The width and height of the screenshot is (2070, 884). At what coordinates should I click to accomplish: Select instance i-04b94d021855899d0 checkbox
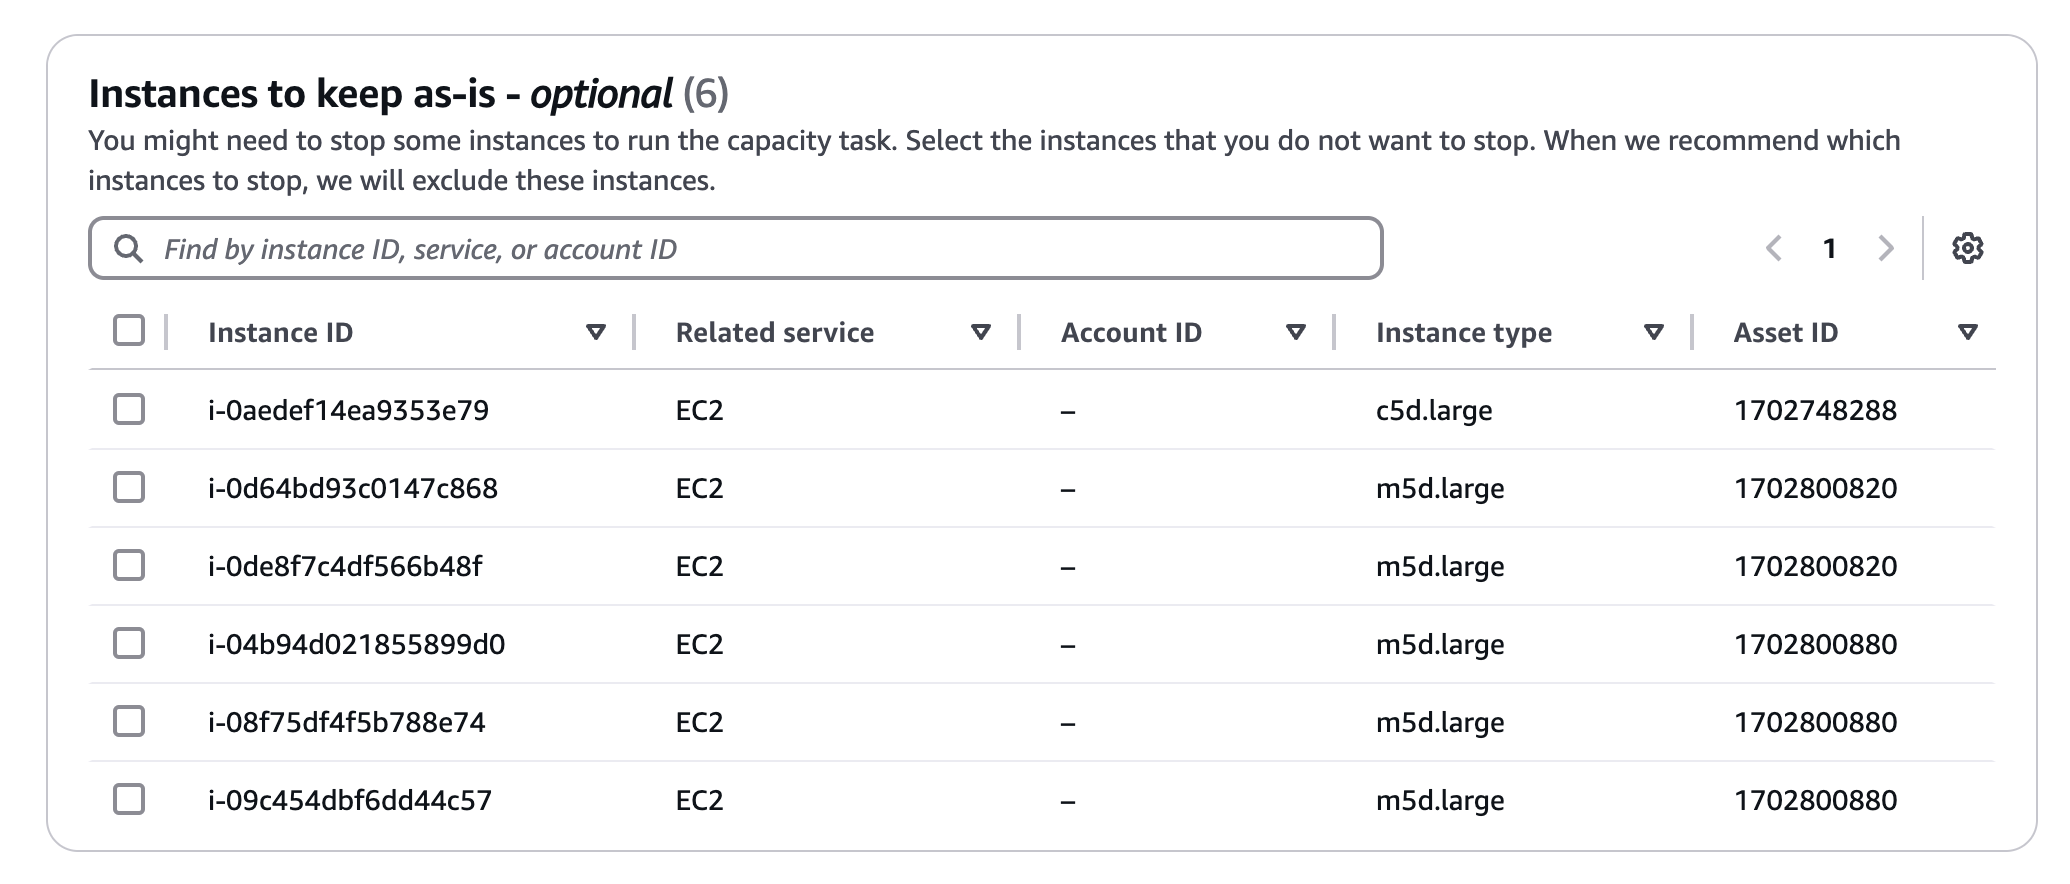click(129, 643)
